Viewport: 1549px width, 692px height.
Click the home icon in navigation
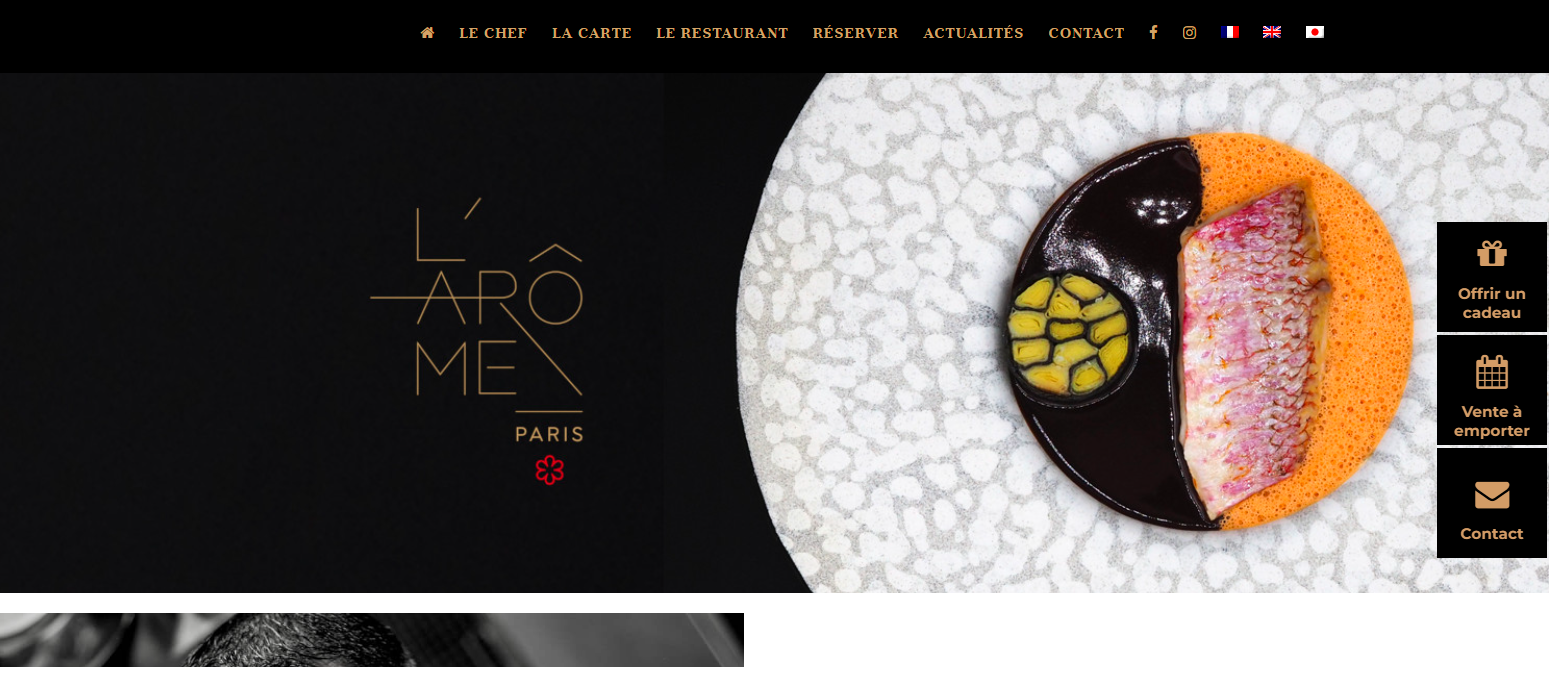[x=427, y=33]
